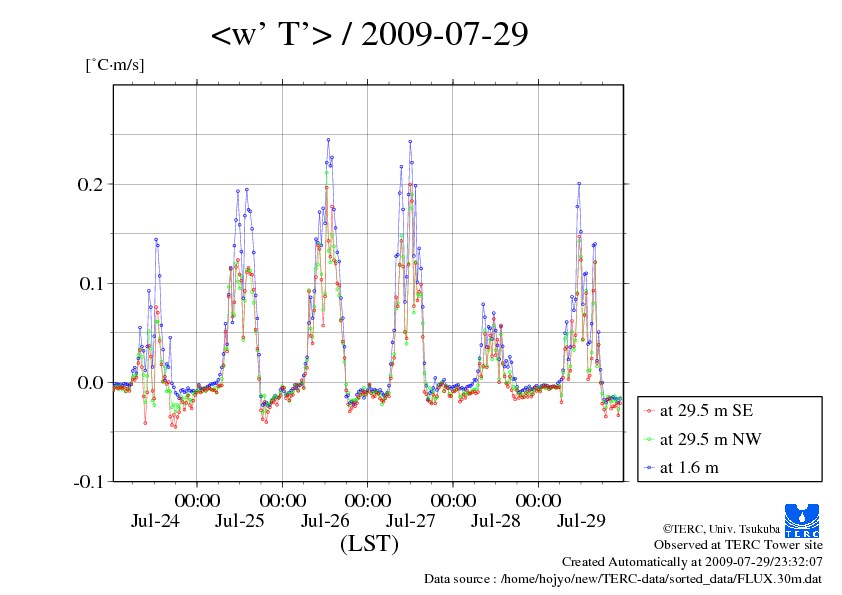This screenshot has height=595, width=842.
Task: Click x-axis date label 'Jul-28'
Action: click(x=496, y=520)
